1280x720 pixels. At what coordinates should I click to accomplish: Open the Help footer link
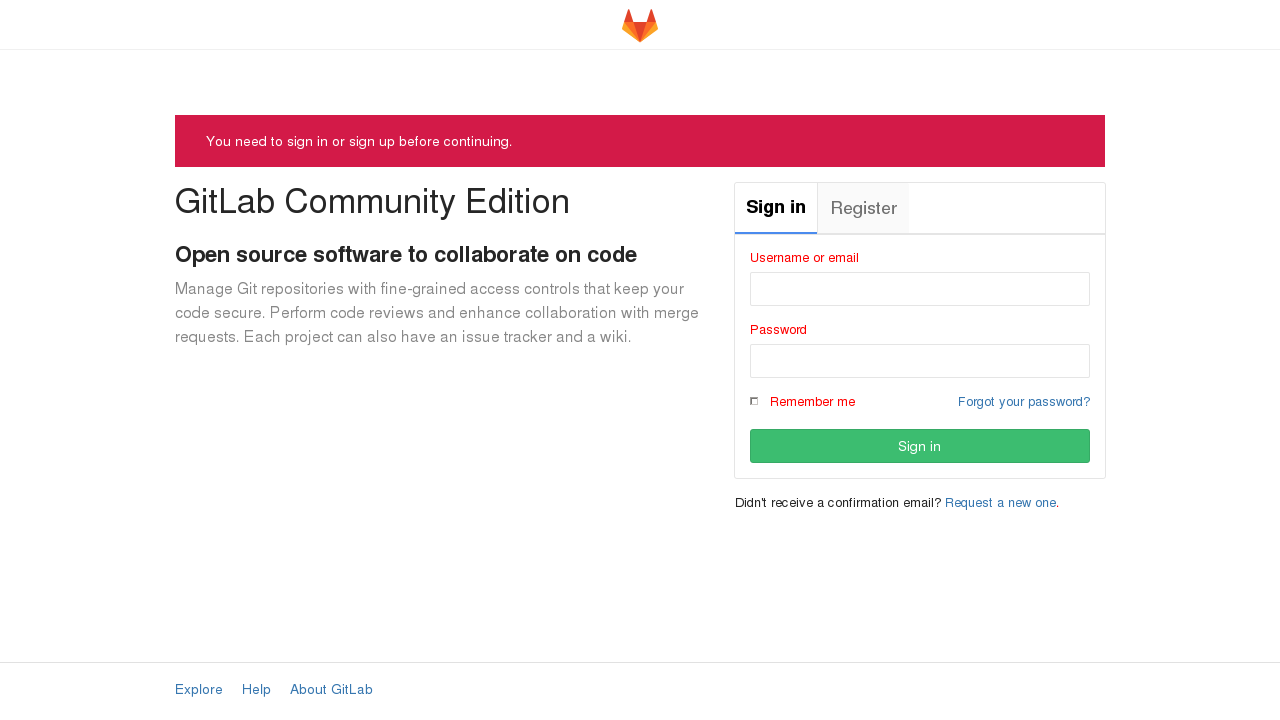(x=256, y=690)
